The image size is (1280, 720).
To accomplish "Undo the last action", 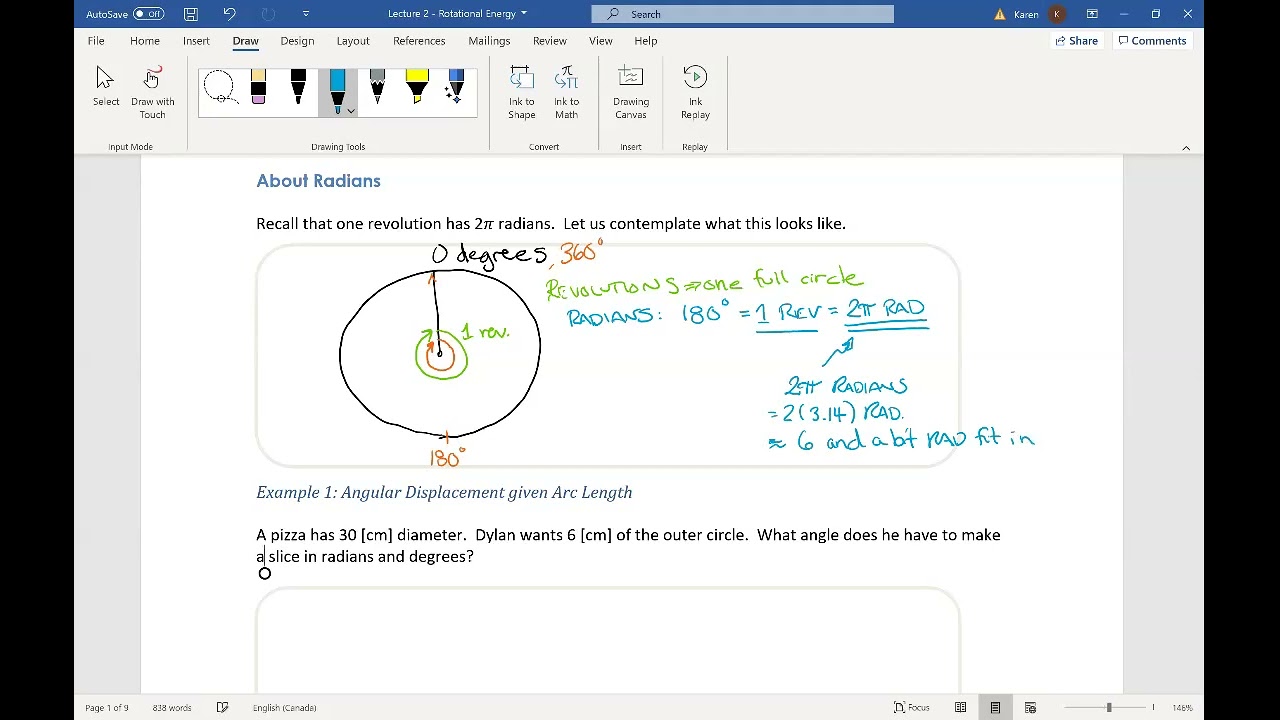I will tap(229, 14).
